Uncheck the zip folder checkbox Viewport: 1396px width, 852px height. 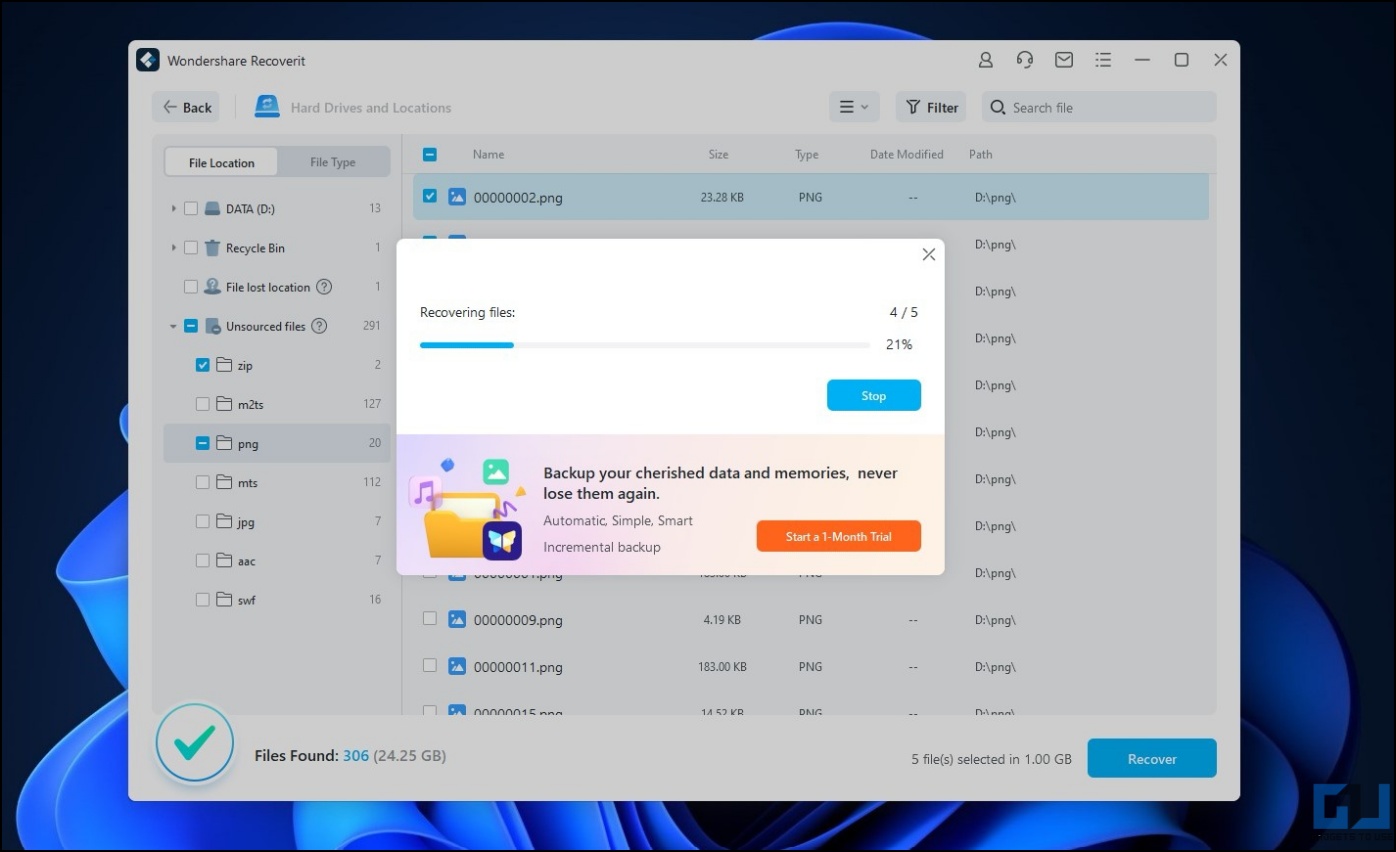[x=203, y=365]
